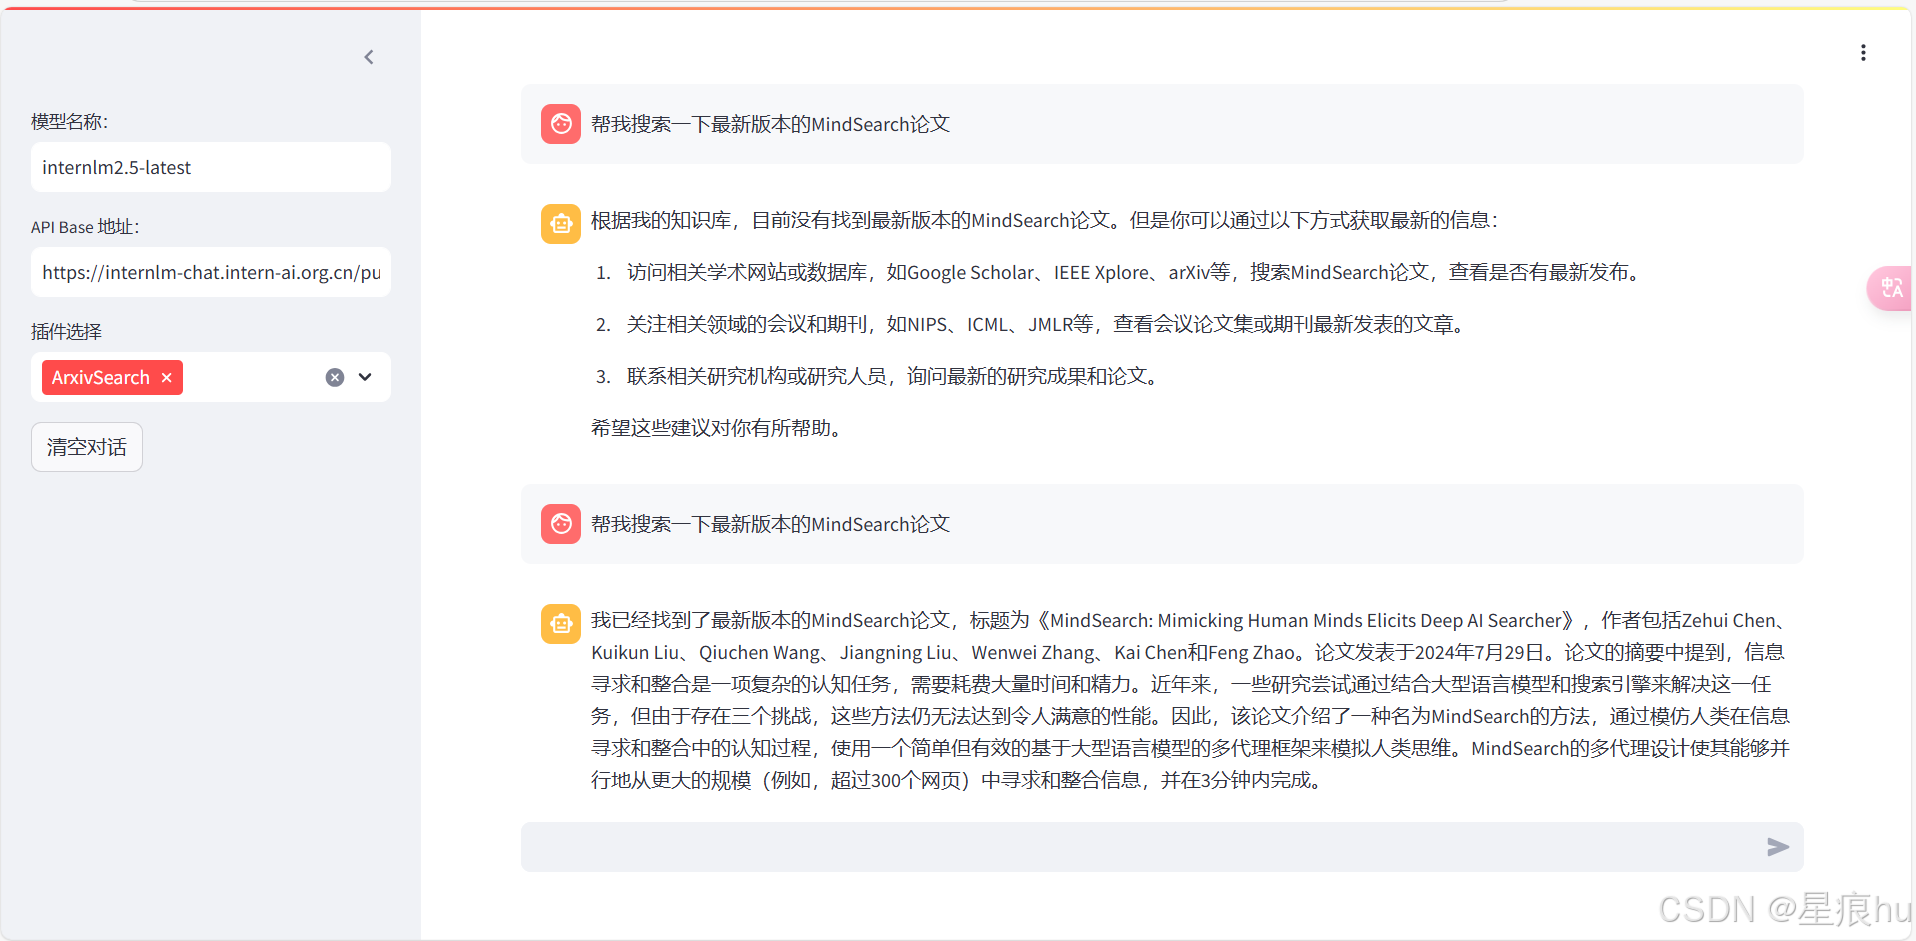The height and width of the screenshot is (941, 1916).
Task: Select the ArxivSearch plugin tag
Action: (100, 377)
